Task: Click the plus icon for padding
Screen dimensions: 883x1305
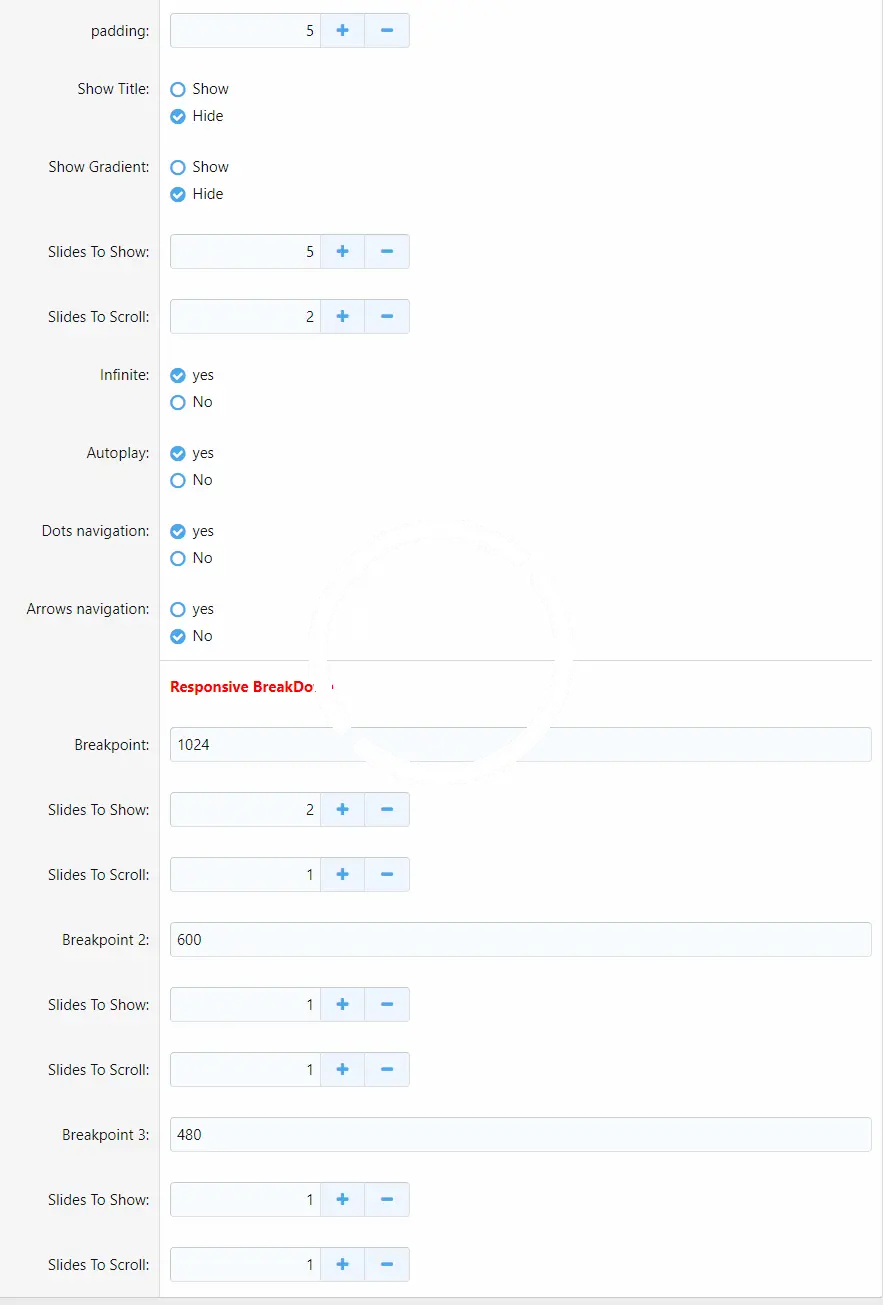Action: click(342, 31)
